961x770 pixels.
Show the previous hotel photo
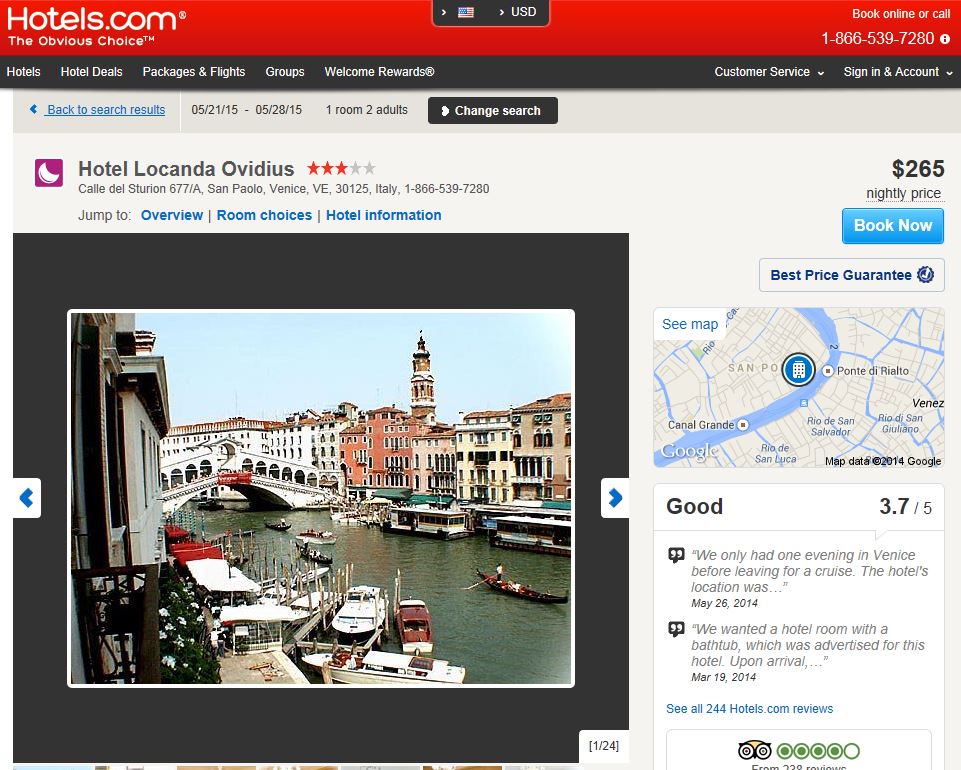click(x=27, y=498)
